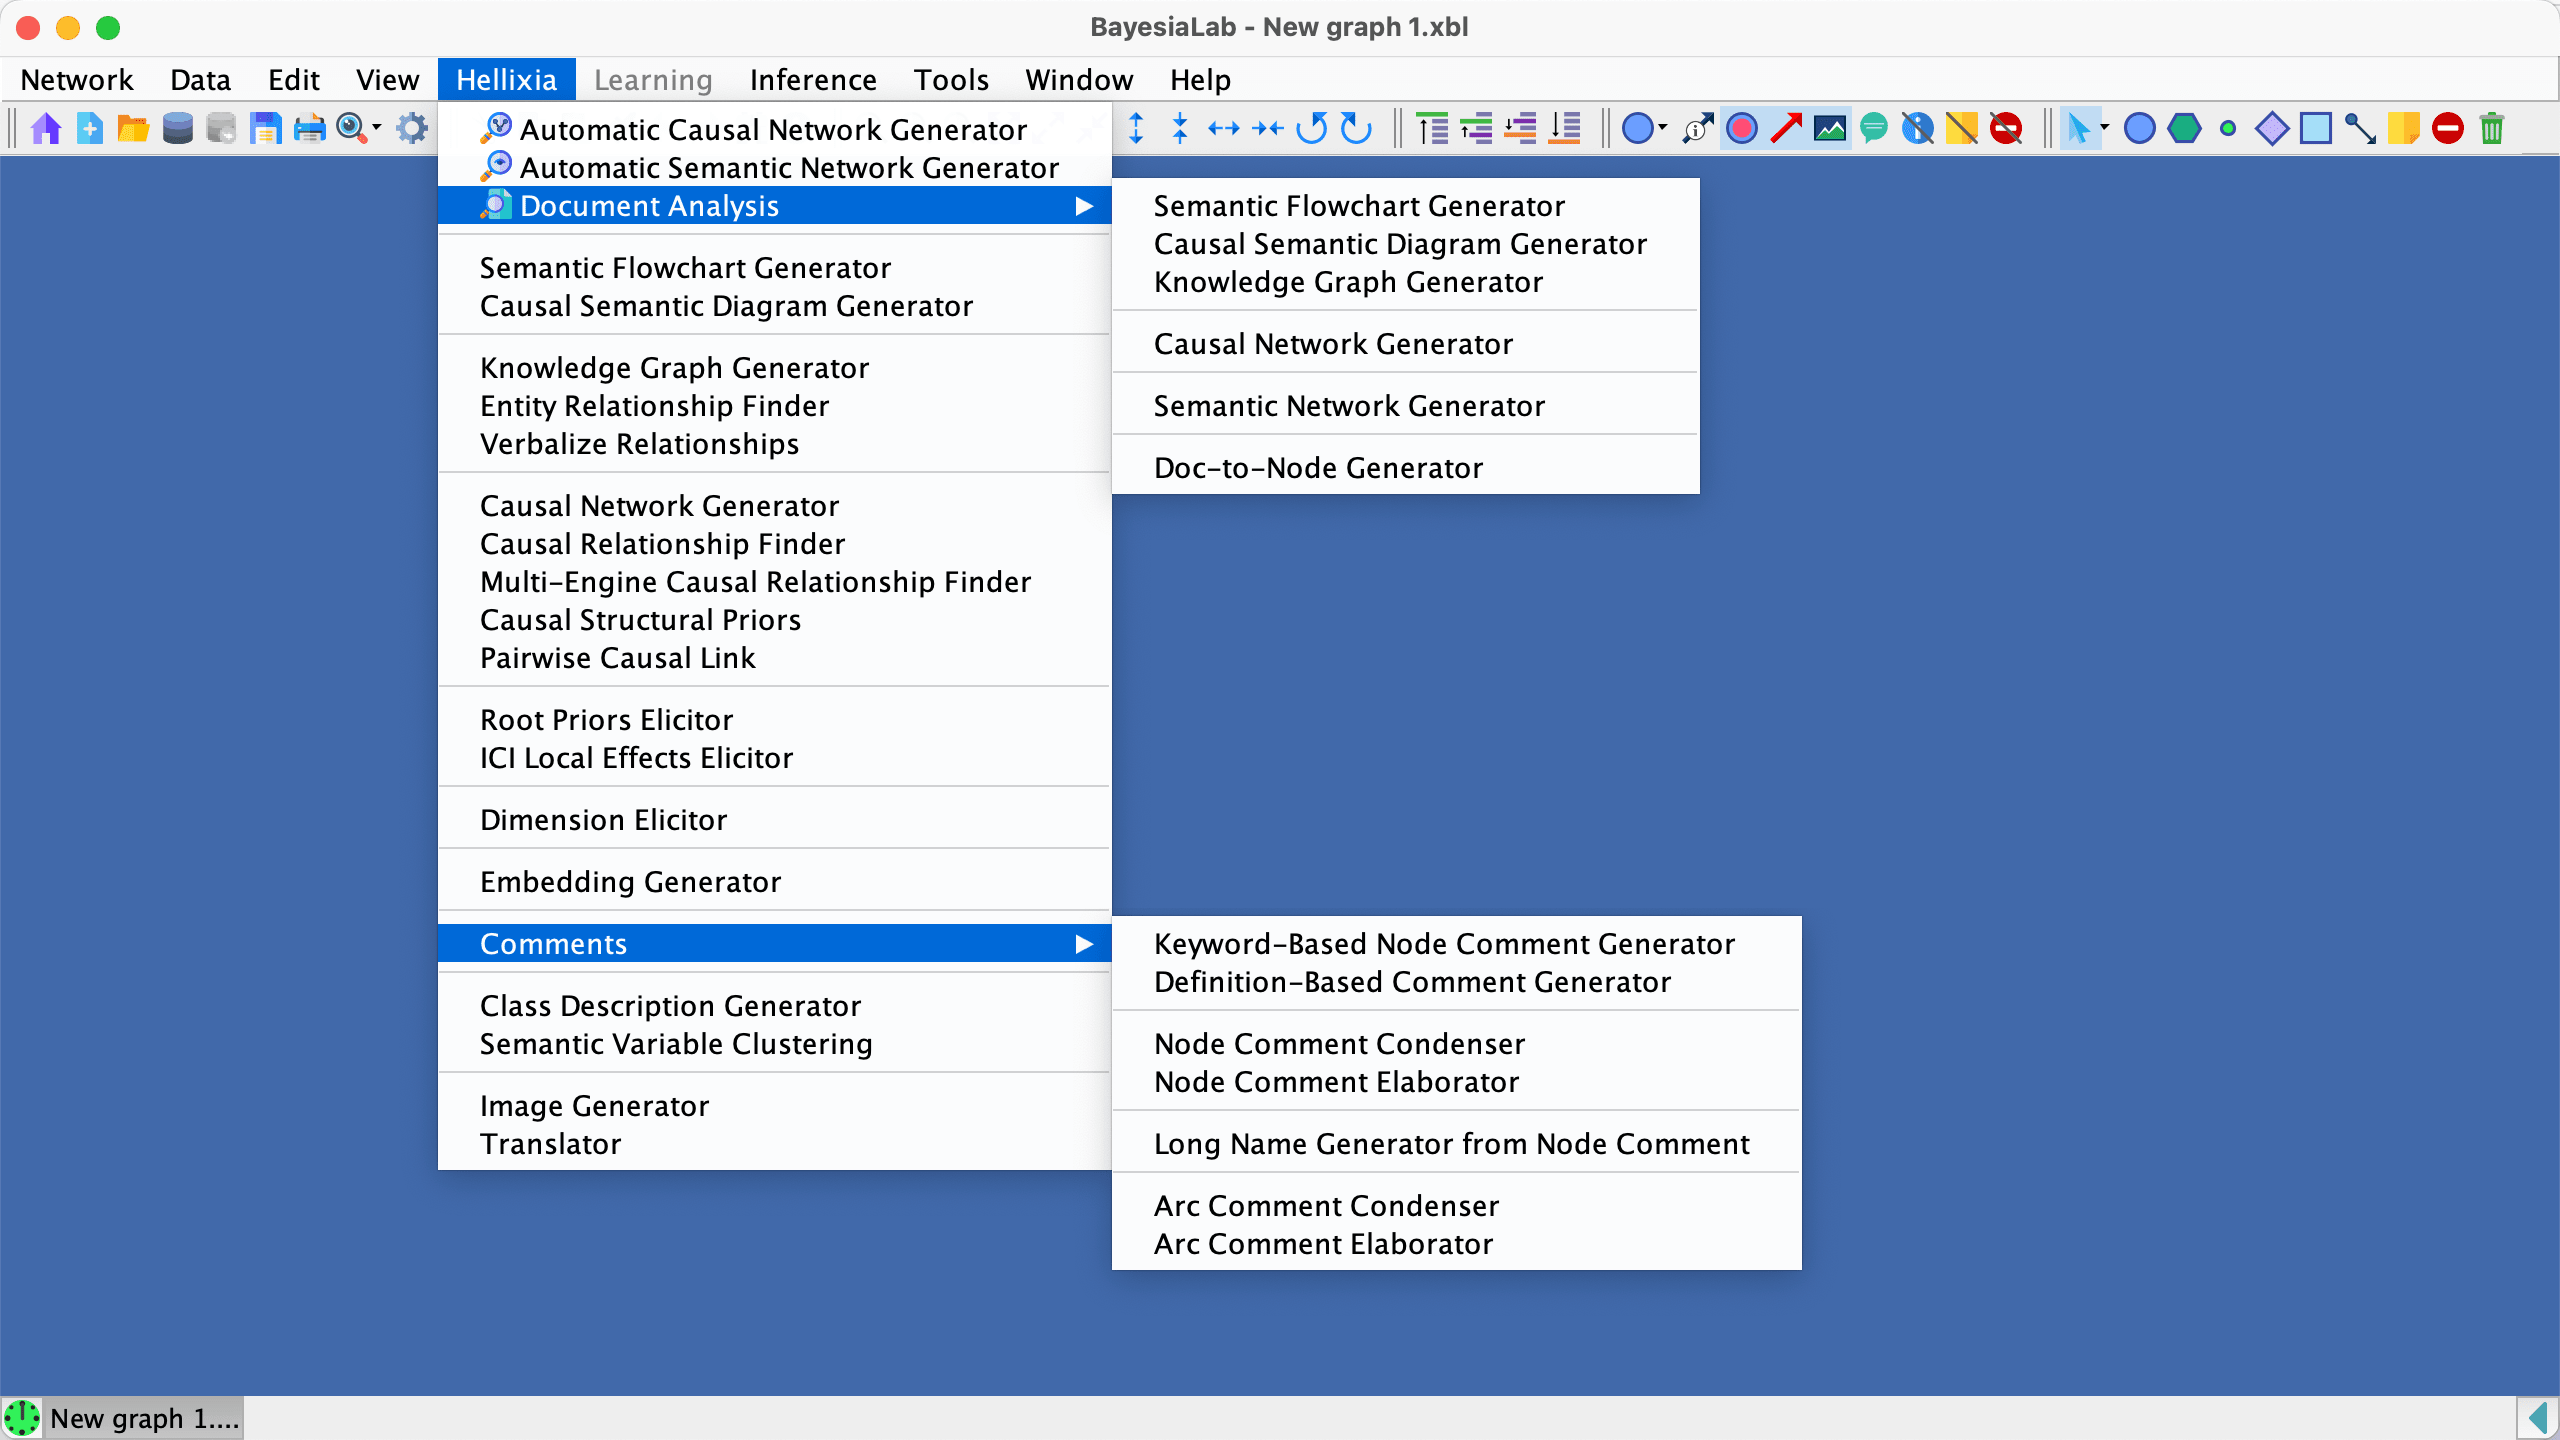Viewport: 2560px width, 1440px height.
Task: Toggle the pink-filled node circle display button
Action: tap(1742, 128)
